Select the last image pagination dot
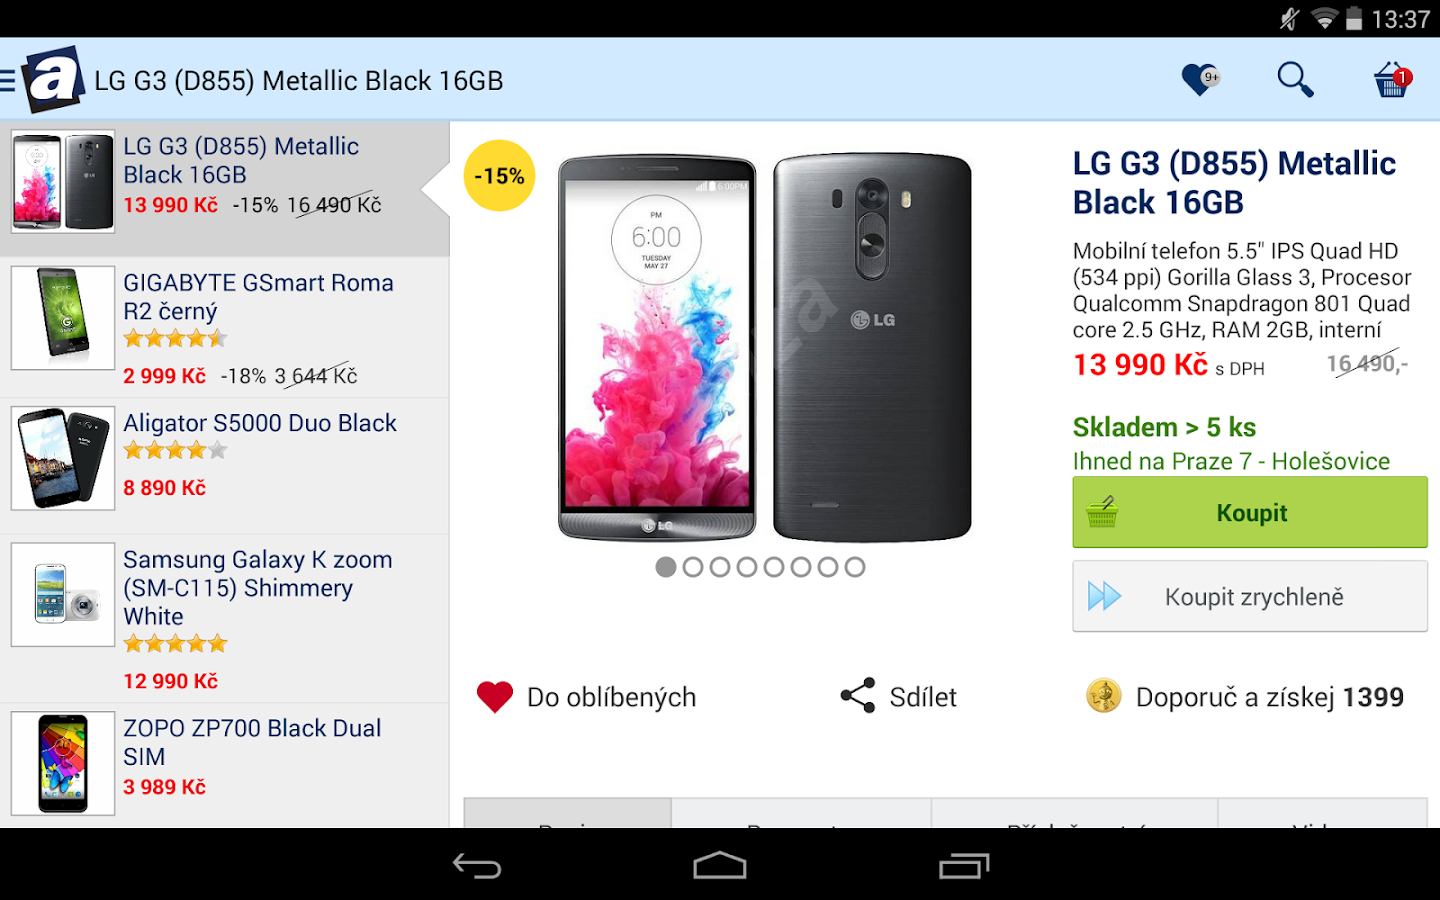 point(855,567)
